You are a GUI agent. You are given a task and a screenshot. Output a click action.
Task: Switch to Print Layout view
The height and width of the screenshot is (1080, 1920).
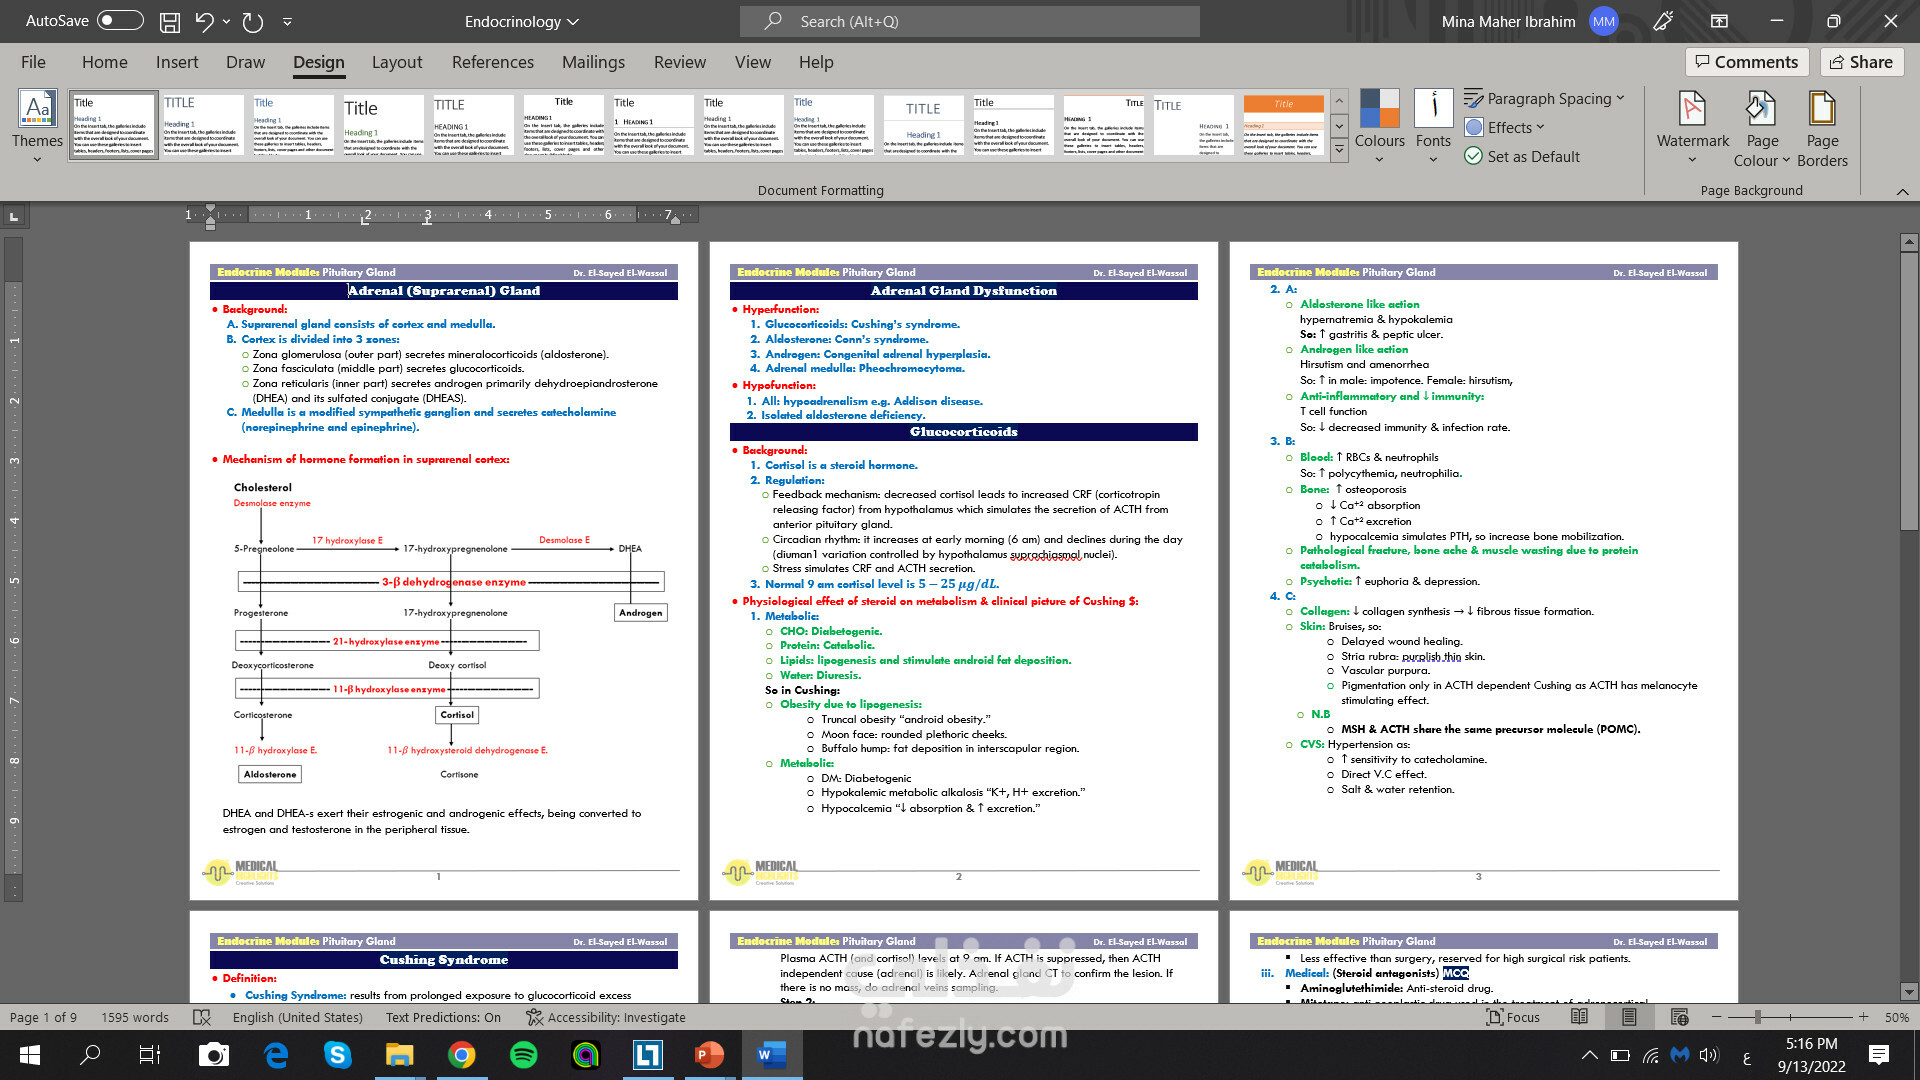(1629, 1017)
